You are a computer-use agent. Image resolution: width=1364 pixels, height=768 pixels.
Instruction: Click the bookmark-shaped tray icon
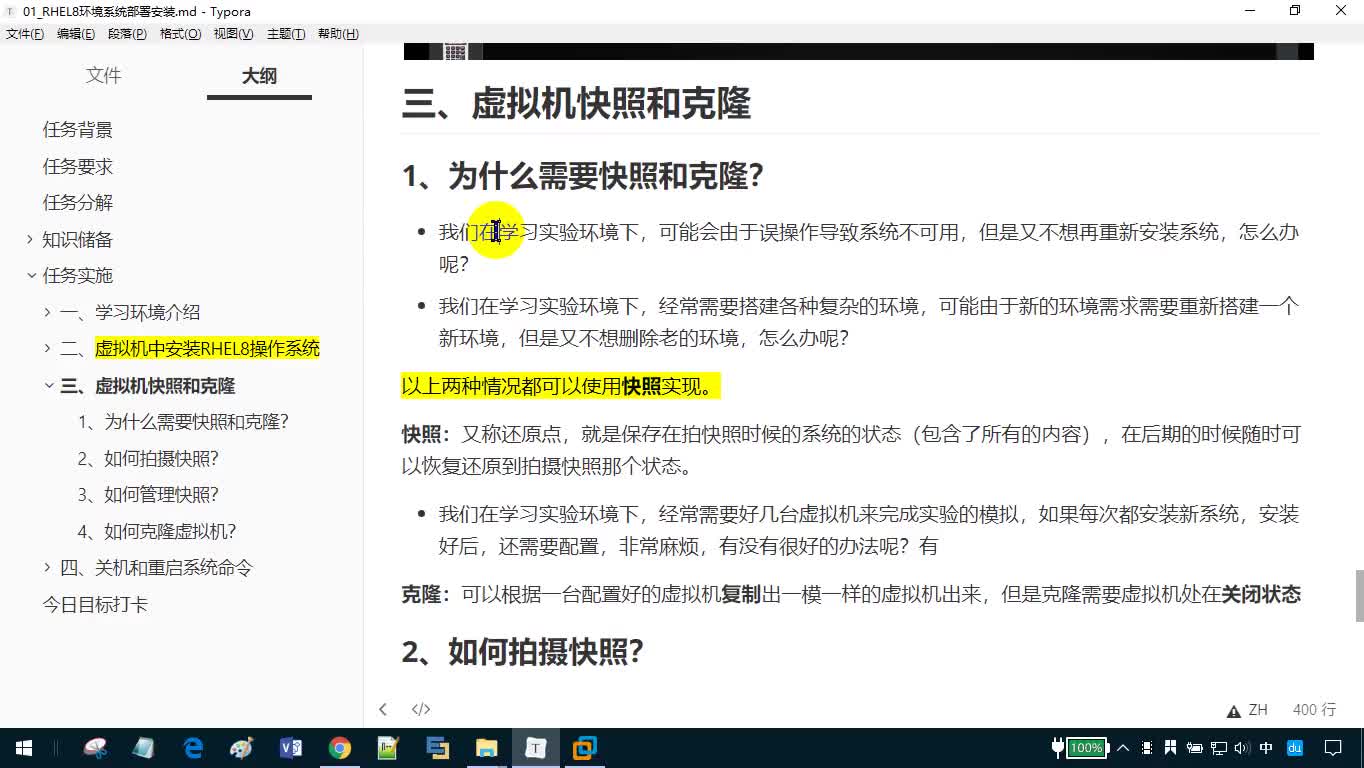click(1171, 748)
